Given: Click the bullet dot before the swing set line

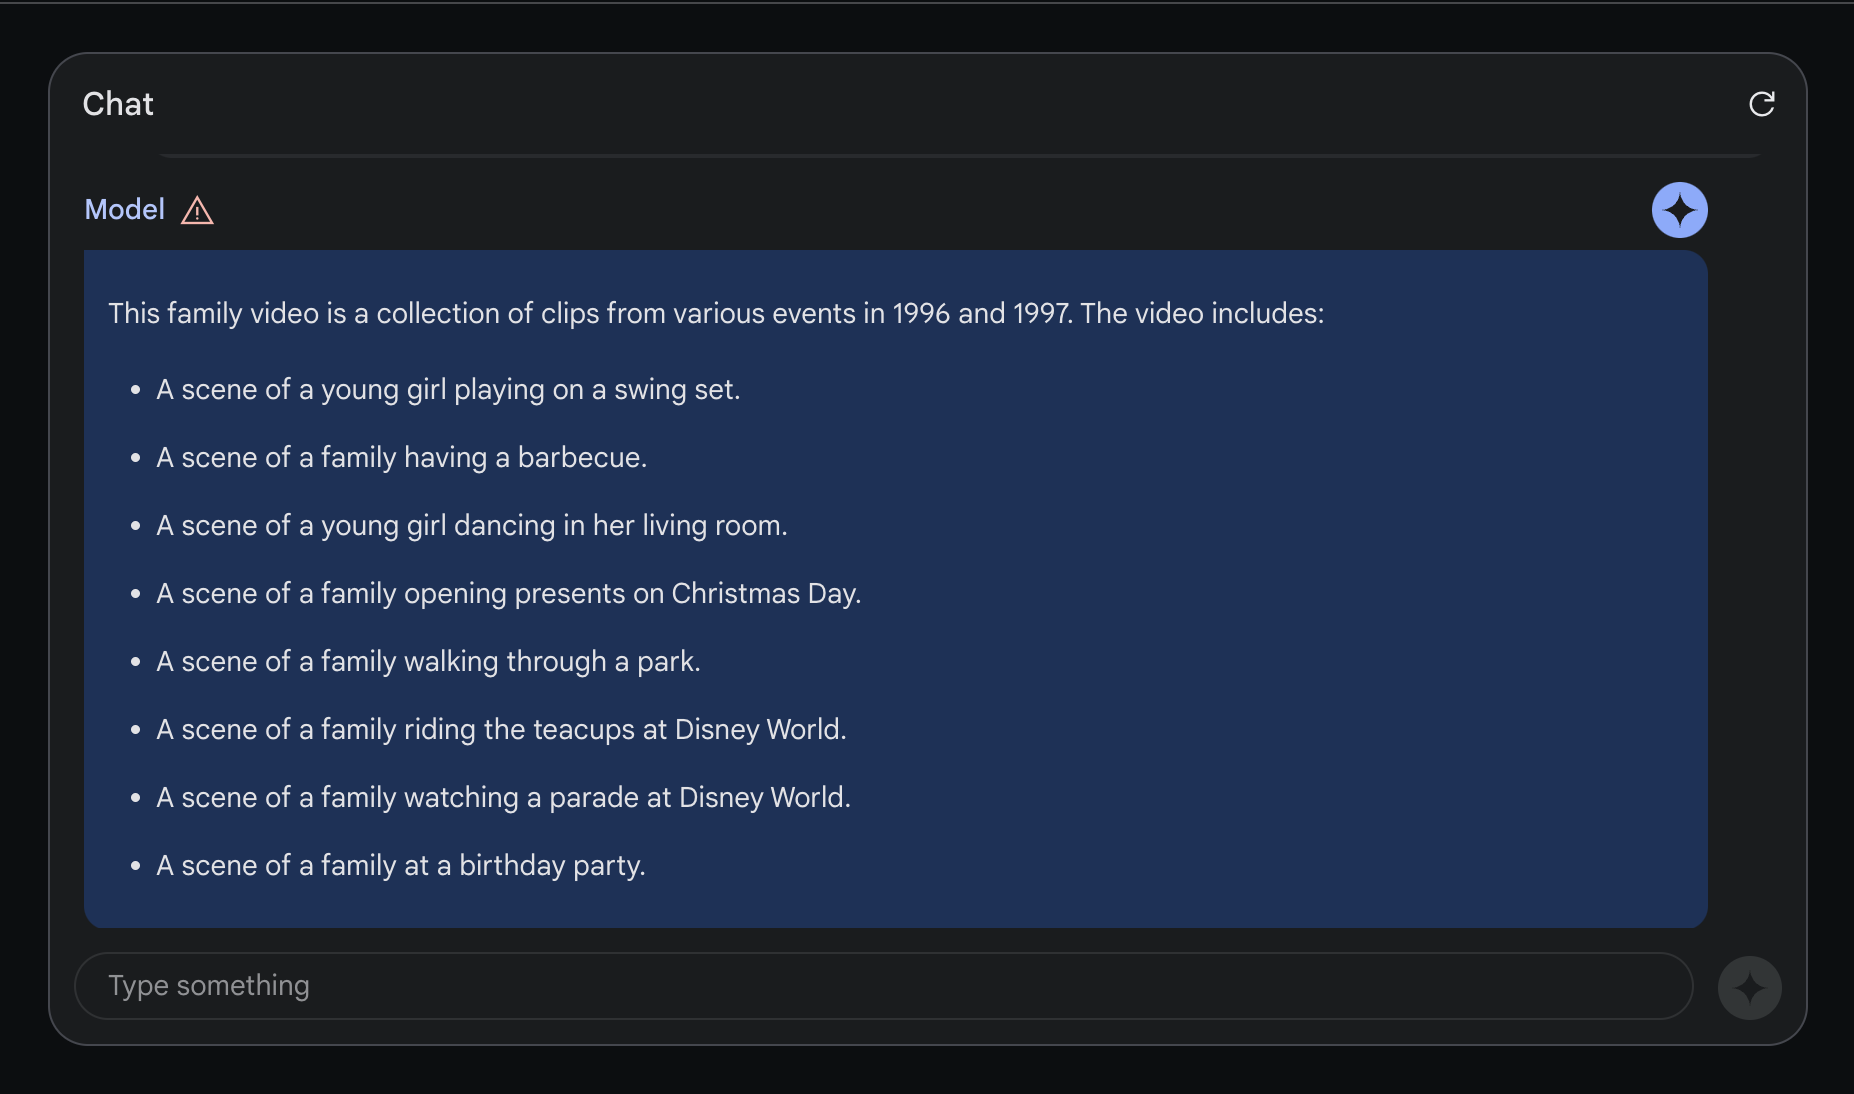Looking at the screenshot, I should (135, 391).
